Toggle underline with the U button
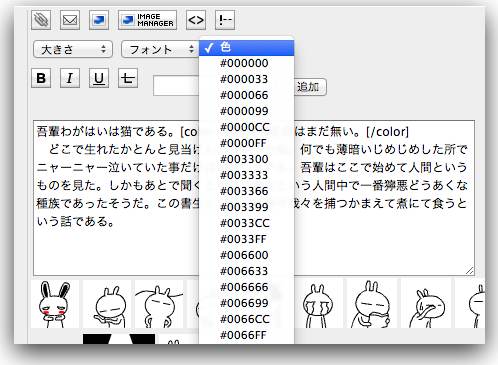 point(99,78)
